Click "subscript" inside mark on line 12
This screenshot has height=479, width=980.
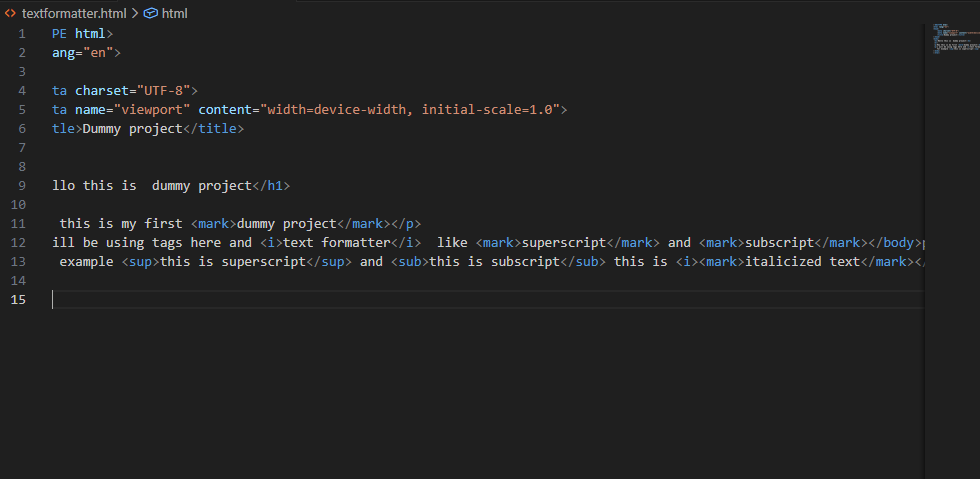779,243
